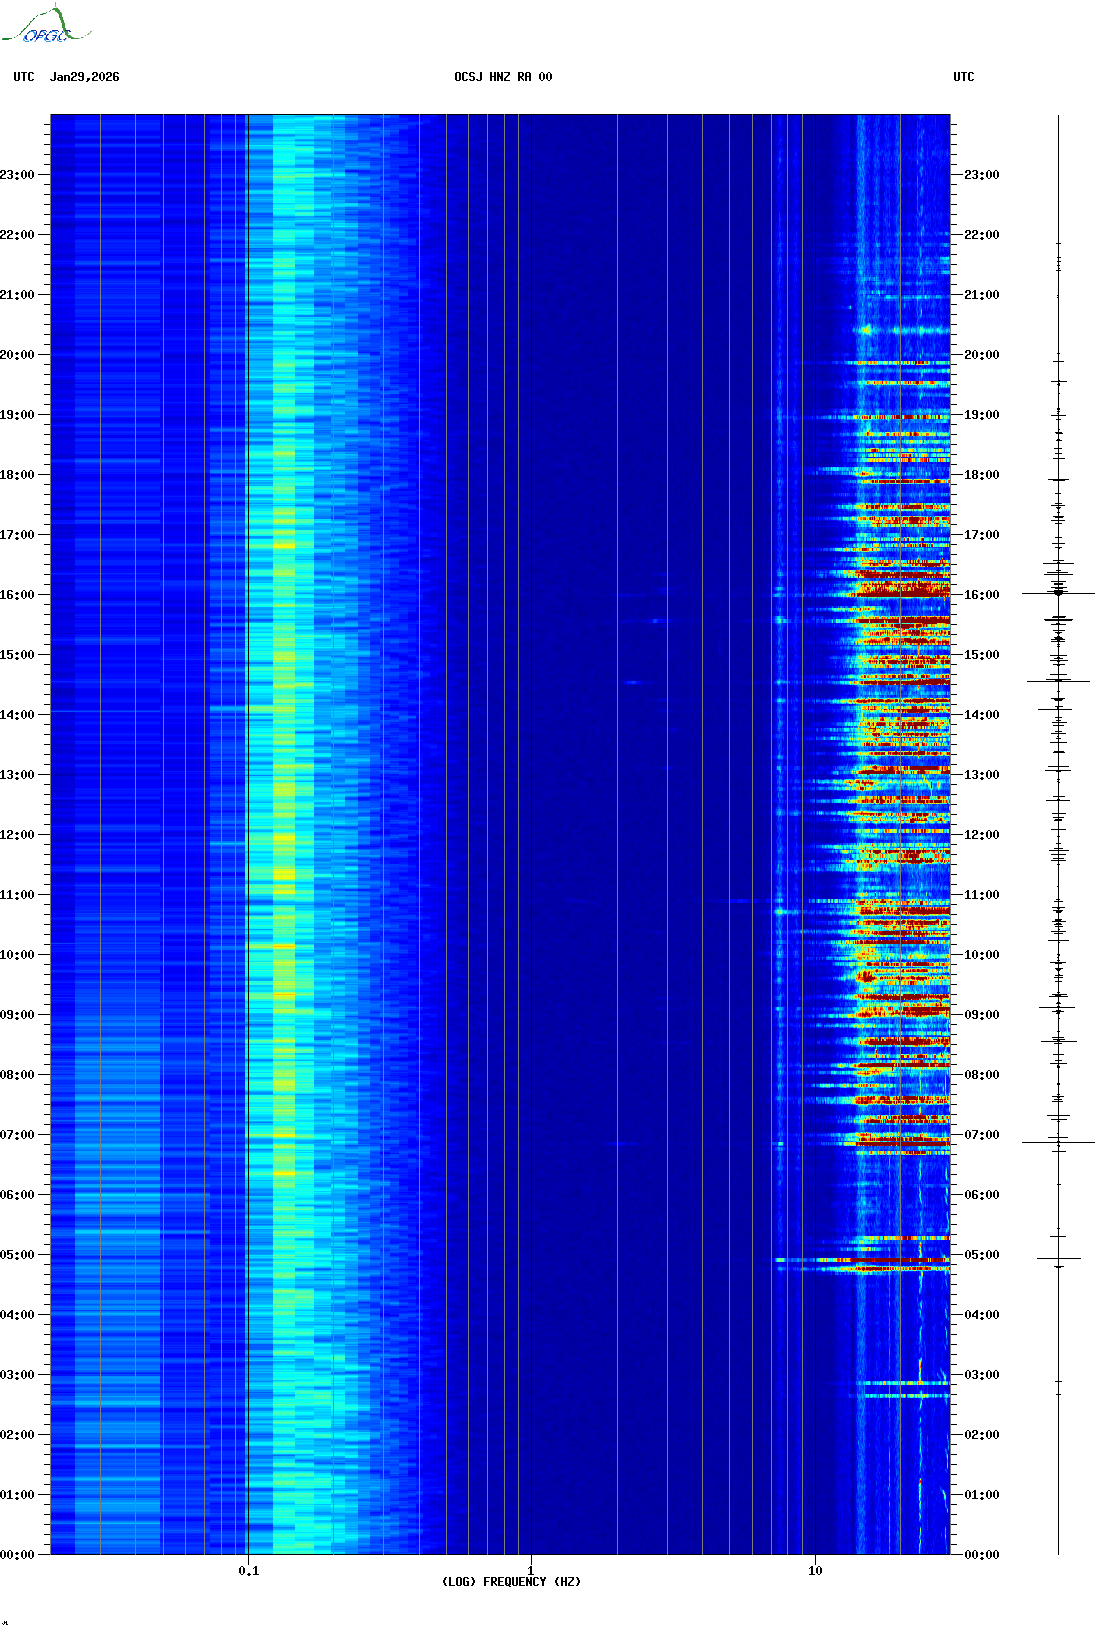This screenshot has height=1634, width=1102.
Task: Click the UTC label beside the date
Action: pyautogui.click(x=24, y=77)
